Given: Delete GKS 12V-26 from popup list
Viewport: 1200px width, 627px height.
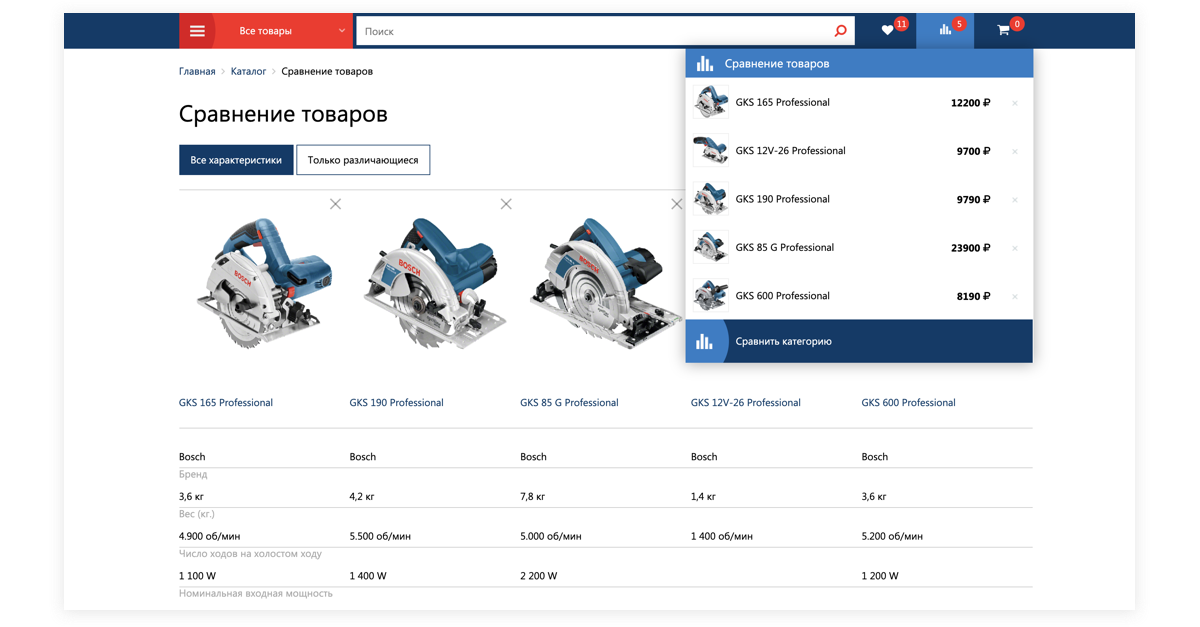Looking at the screenshot, I should 1014,152.
